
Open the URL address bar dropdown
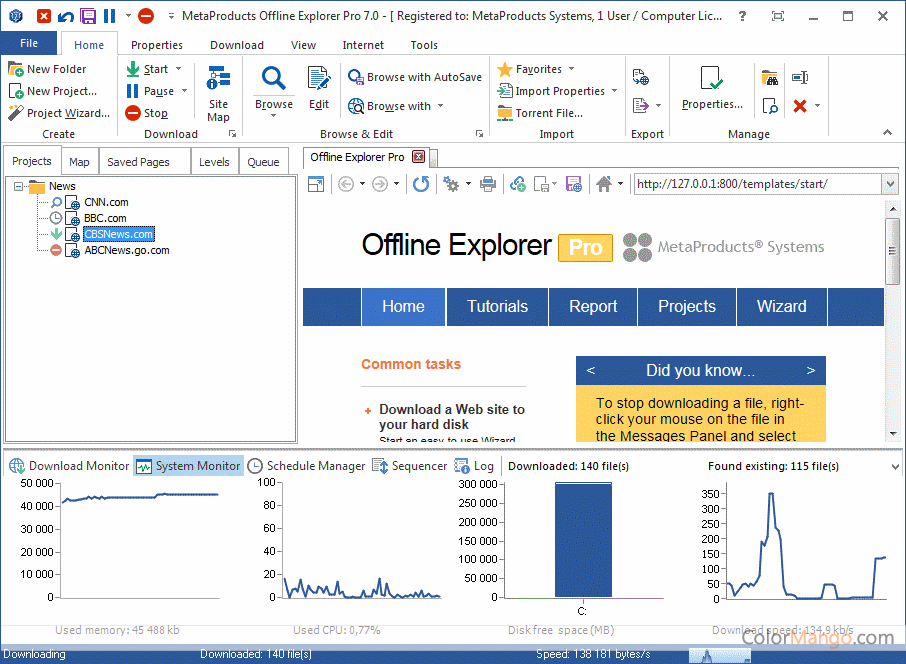(x=889, y=184)
